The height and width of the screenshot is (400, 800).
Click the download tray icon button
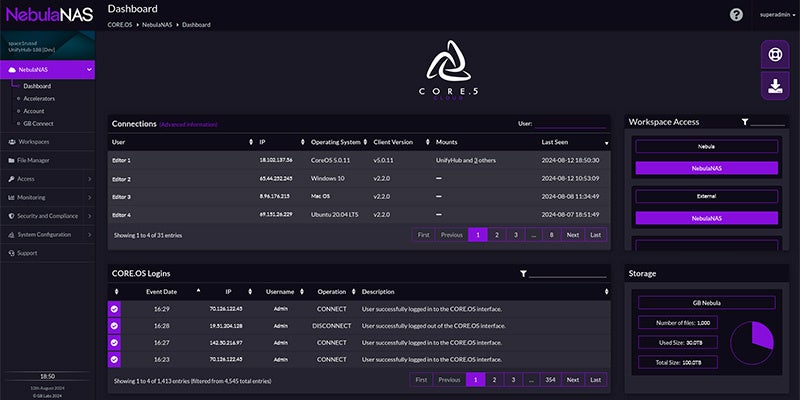tap(775, 86)
